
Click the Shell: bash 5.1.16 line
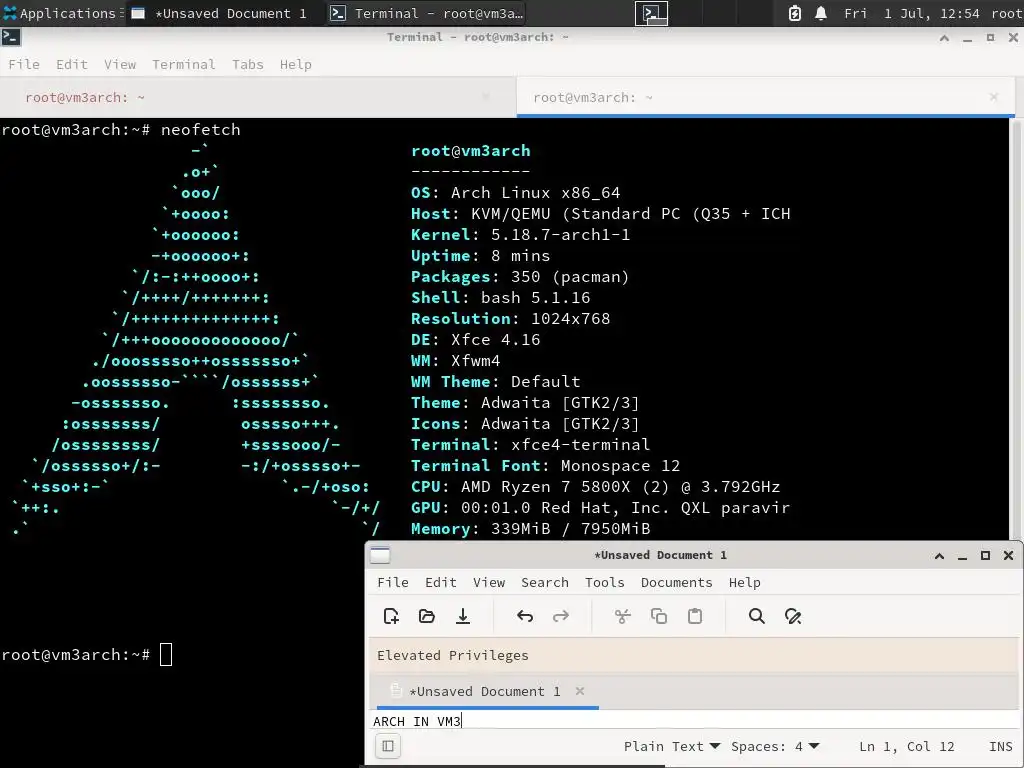click(500, 298)
